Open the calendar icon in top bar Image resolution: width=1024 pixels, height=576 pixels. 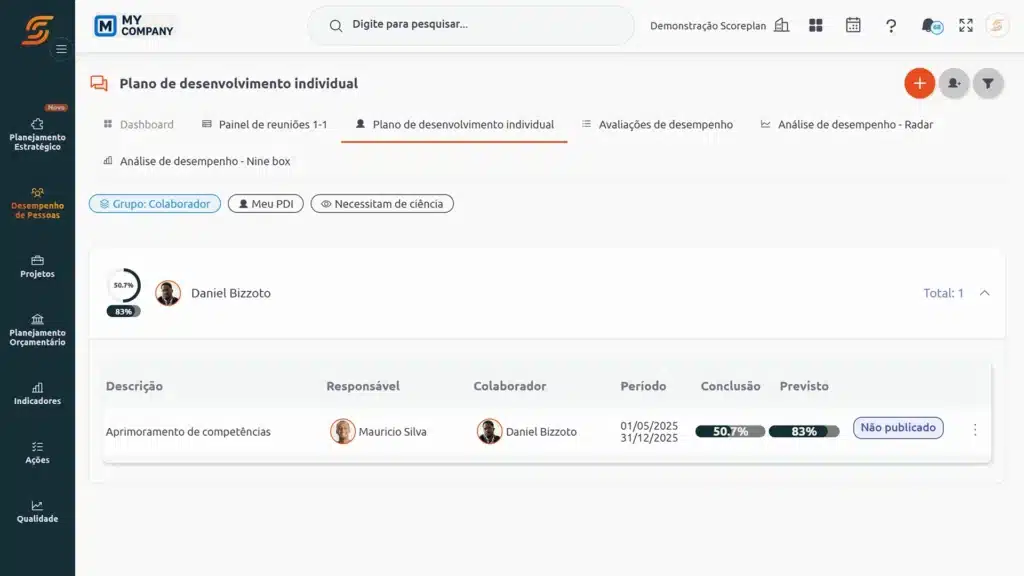click(853, 25)
